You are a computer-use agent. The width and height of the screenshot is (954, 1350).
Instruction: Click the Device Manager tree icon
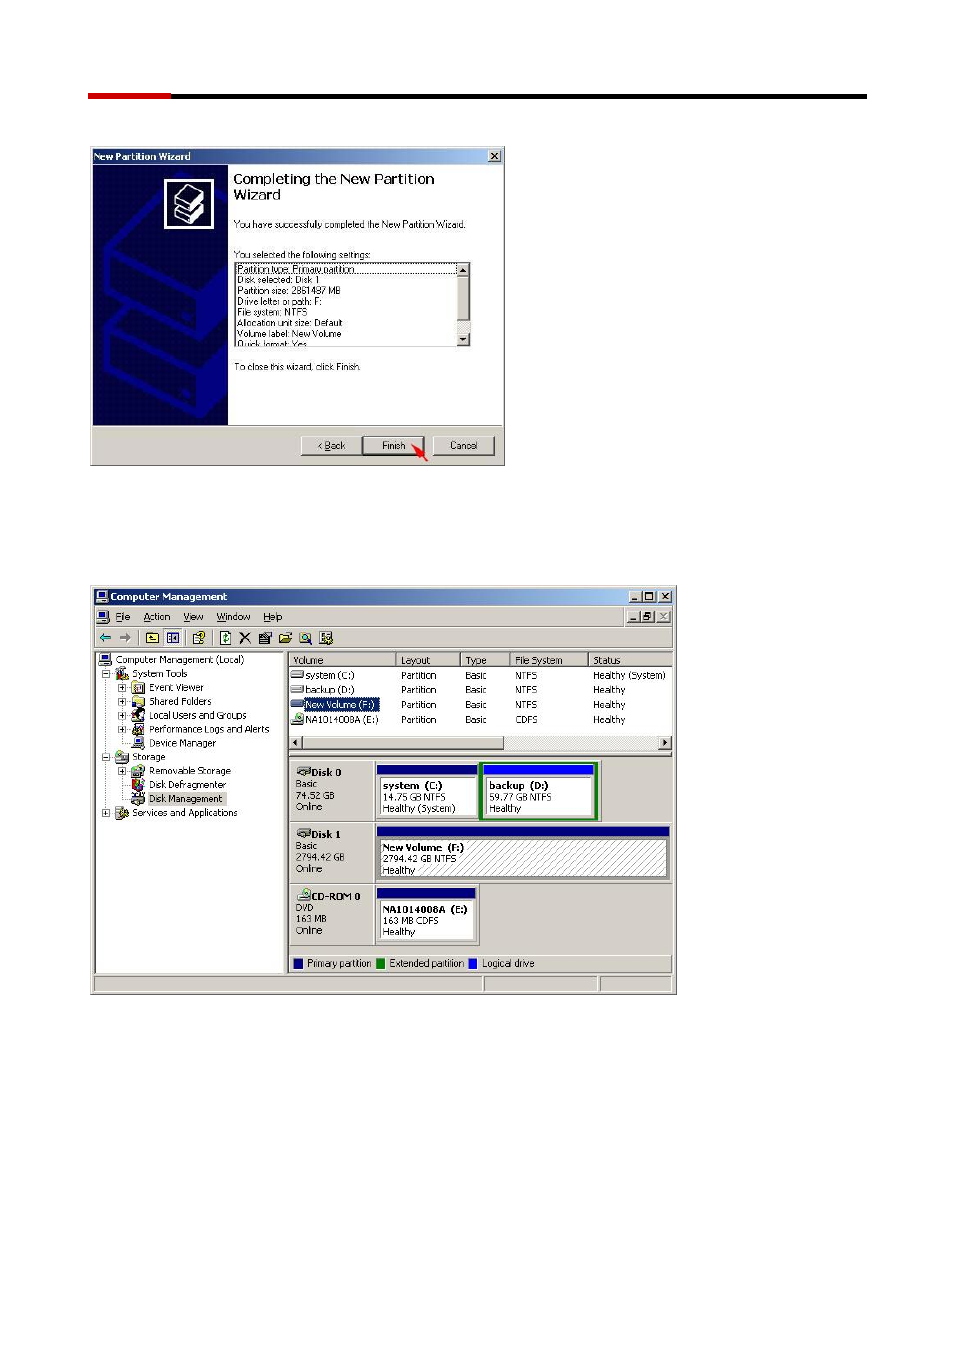pos(139,743)
